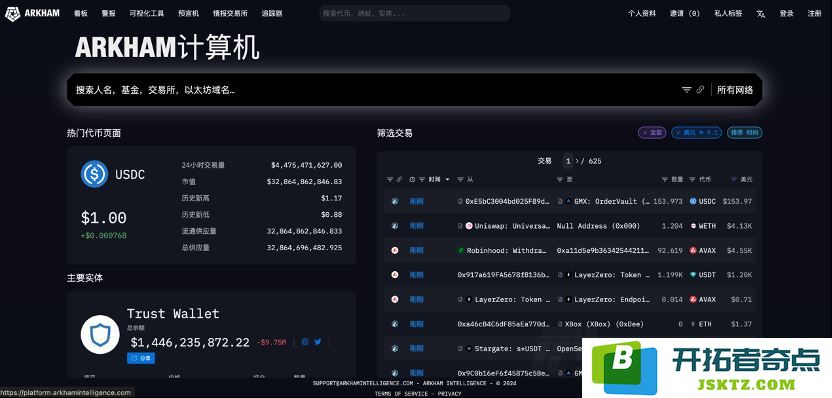Expand the 时间 column sort arrow
Viewport: 832px width, 398px height.
[447, 179]
